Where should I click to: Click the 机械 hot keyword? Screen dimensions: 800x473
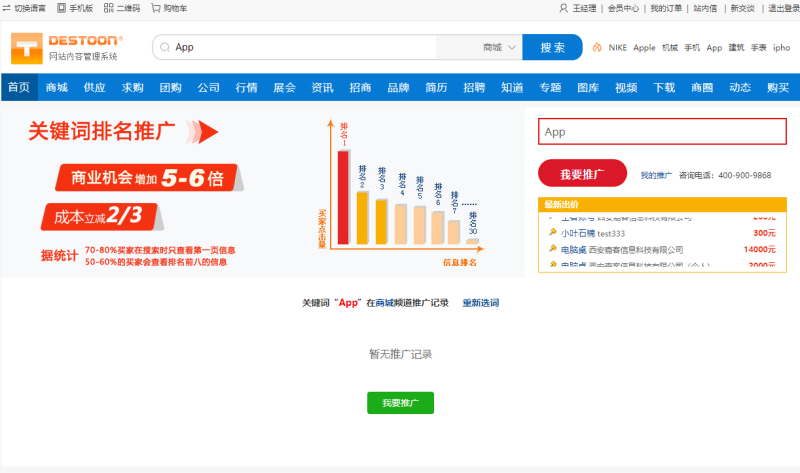669,47
